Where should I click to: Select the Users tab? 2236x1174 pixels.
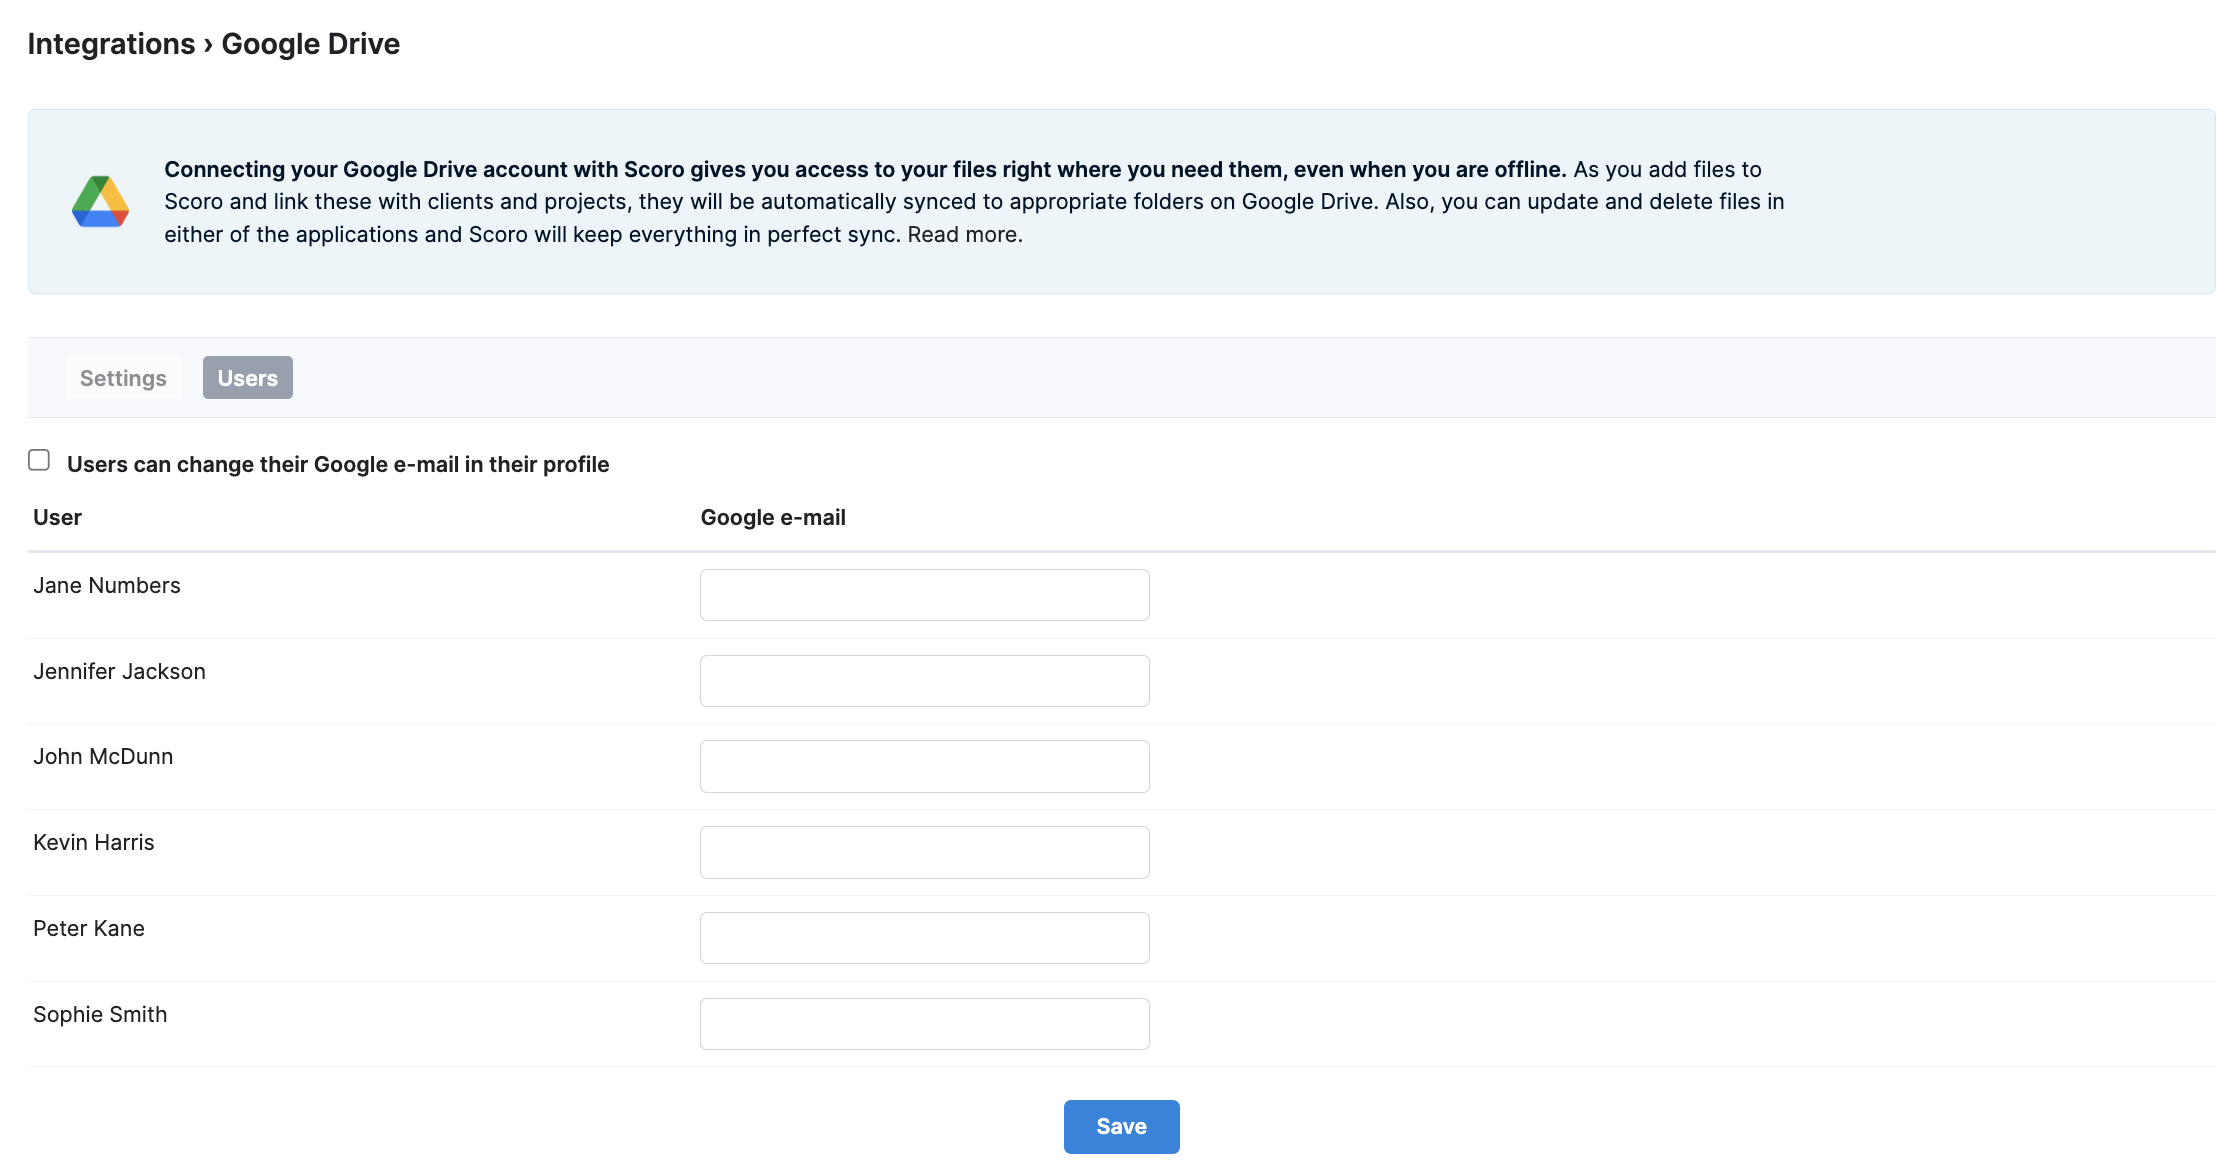(248, 378)
